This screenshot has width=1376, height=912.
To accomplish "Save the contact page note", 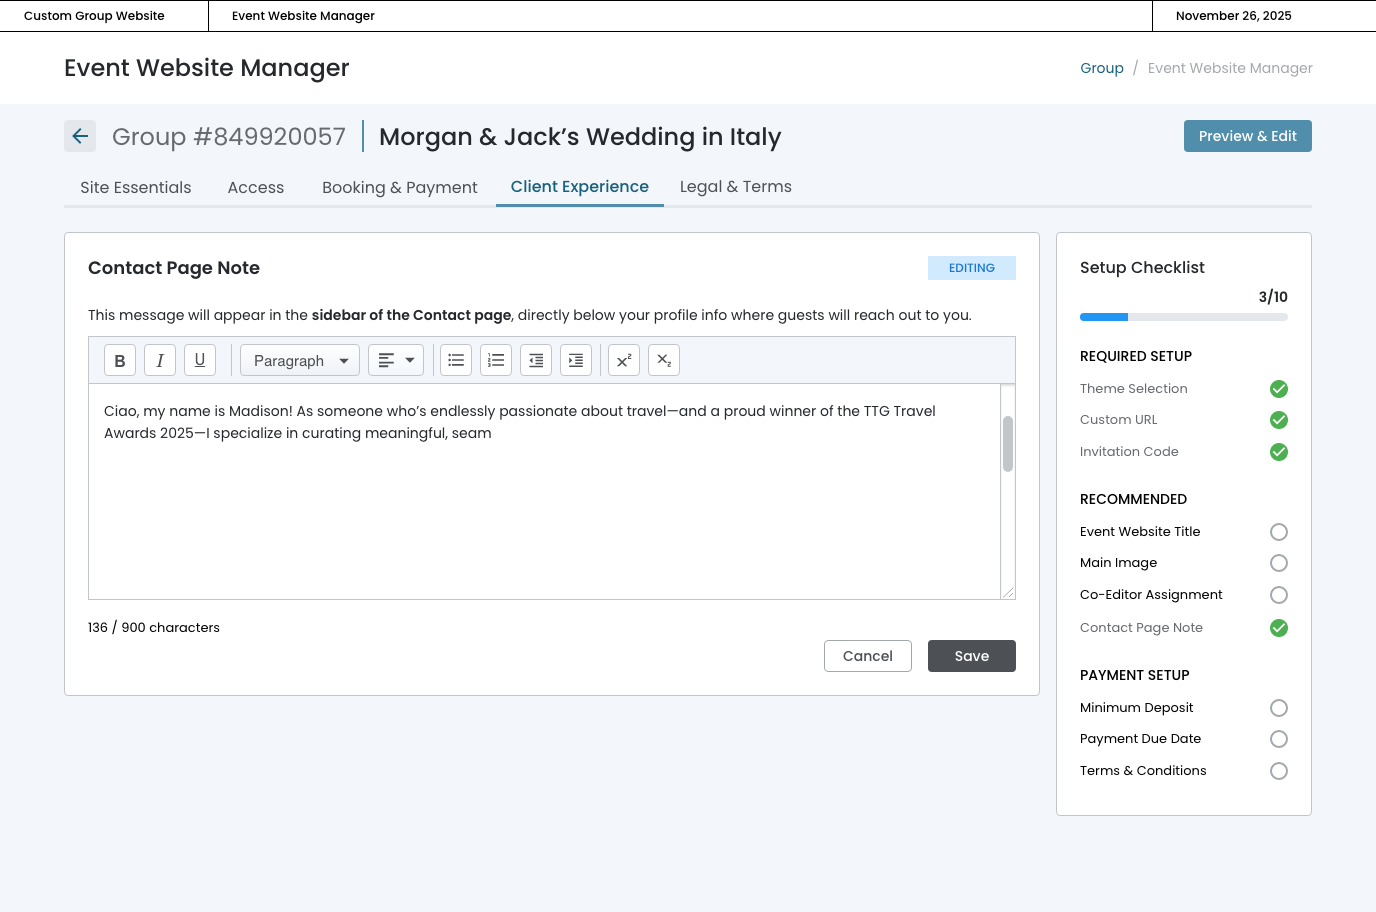I will pyautogui.click(x=971, y=656).
